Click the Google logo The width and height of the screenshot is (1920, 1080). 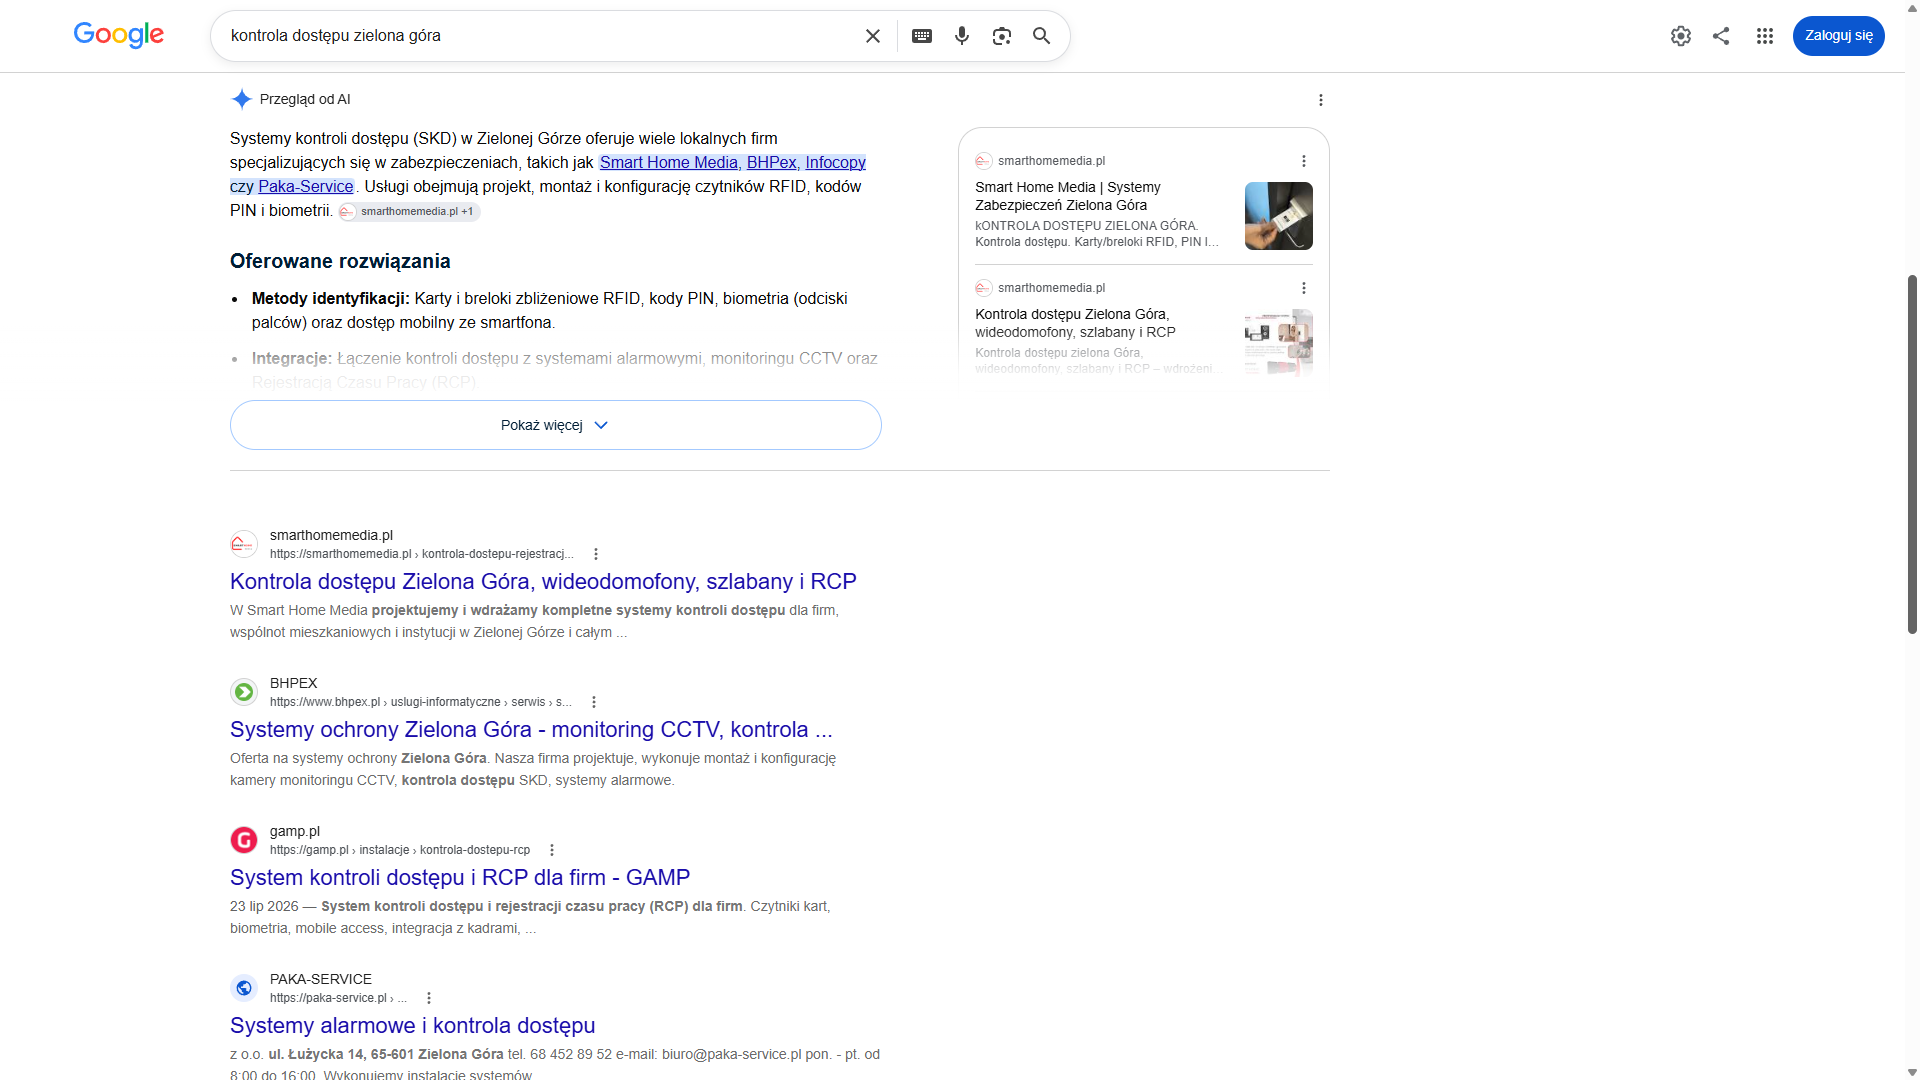point(119,35)
